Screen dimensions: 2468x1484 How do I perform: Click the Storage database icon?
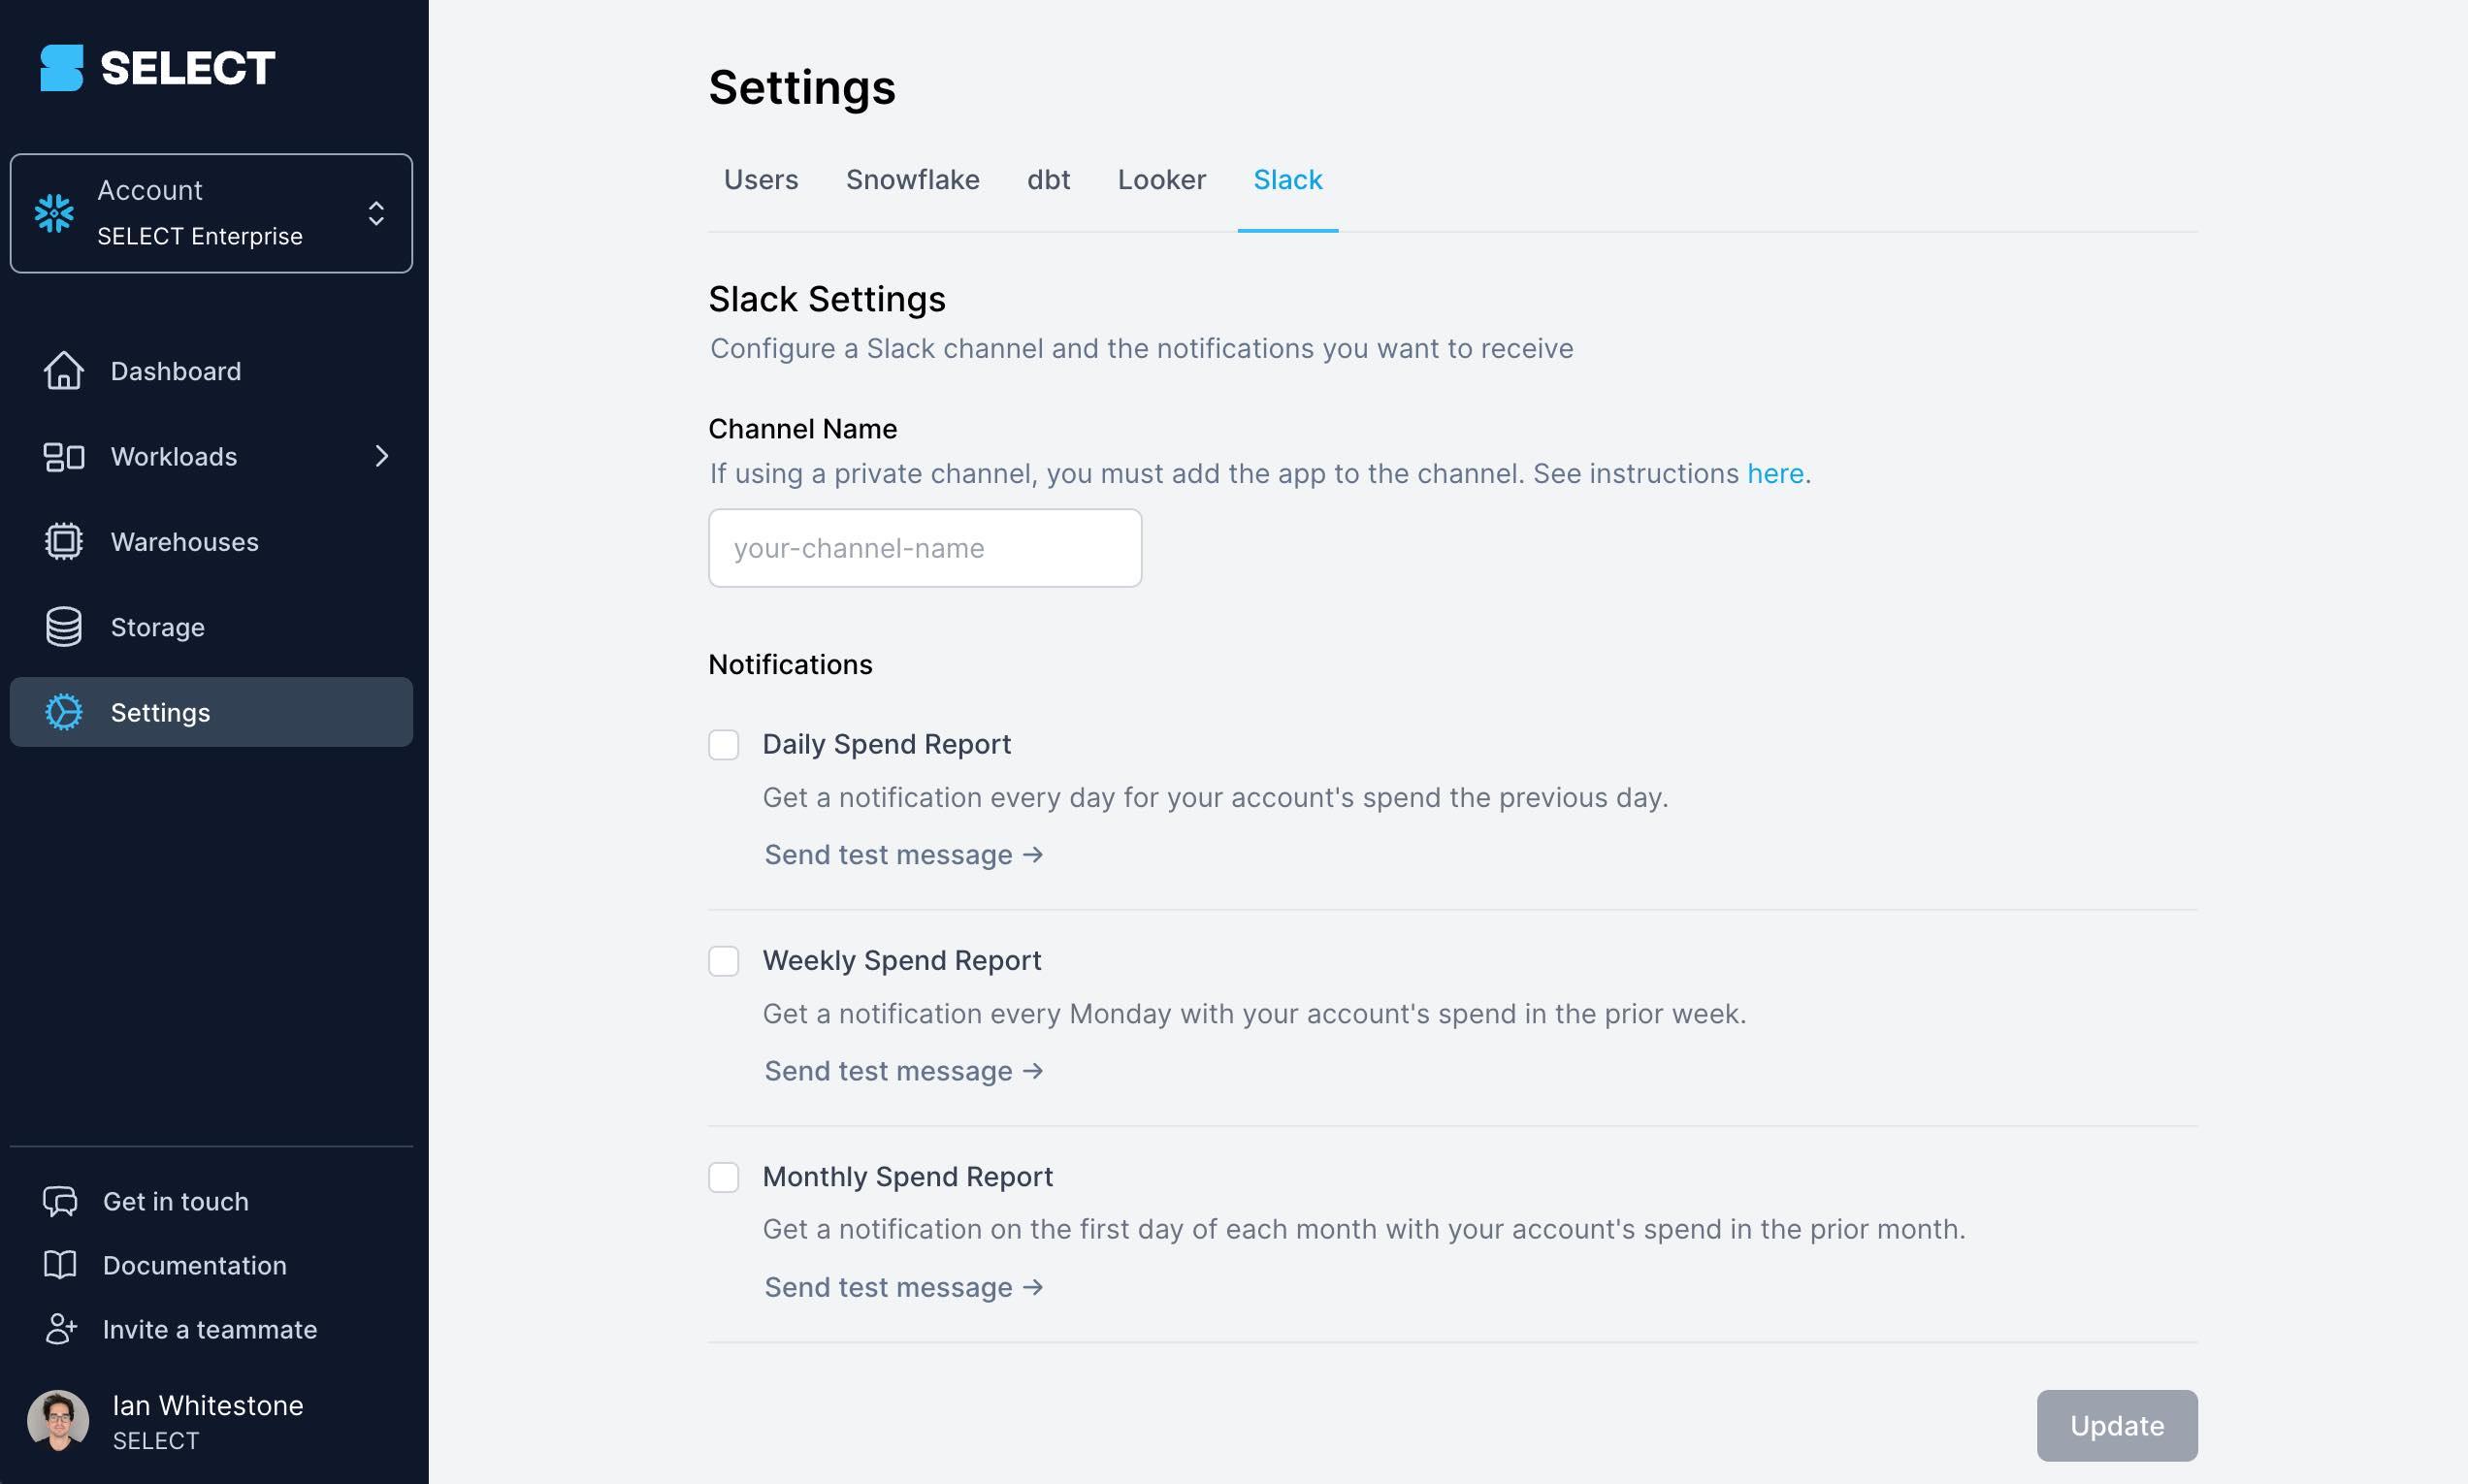(64, 627)
